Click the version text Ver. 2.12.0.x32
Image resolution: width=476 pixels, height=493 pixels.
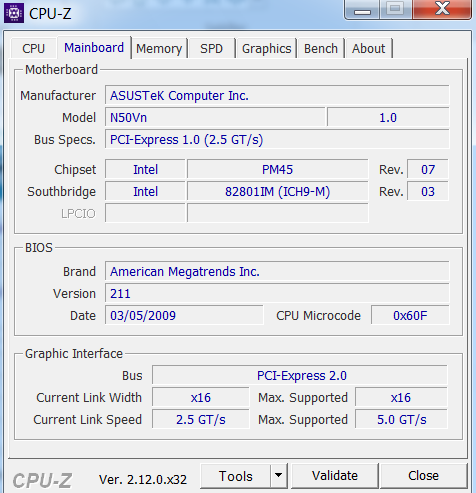[143, 479]
